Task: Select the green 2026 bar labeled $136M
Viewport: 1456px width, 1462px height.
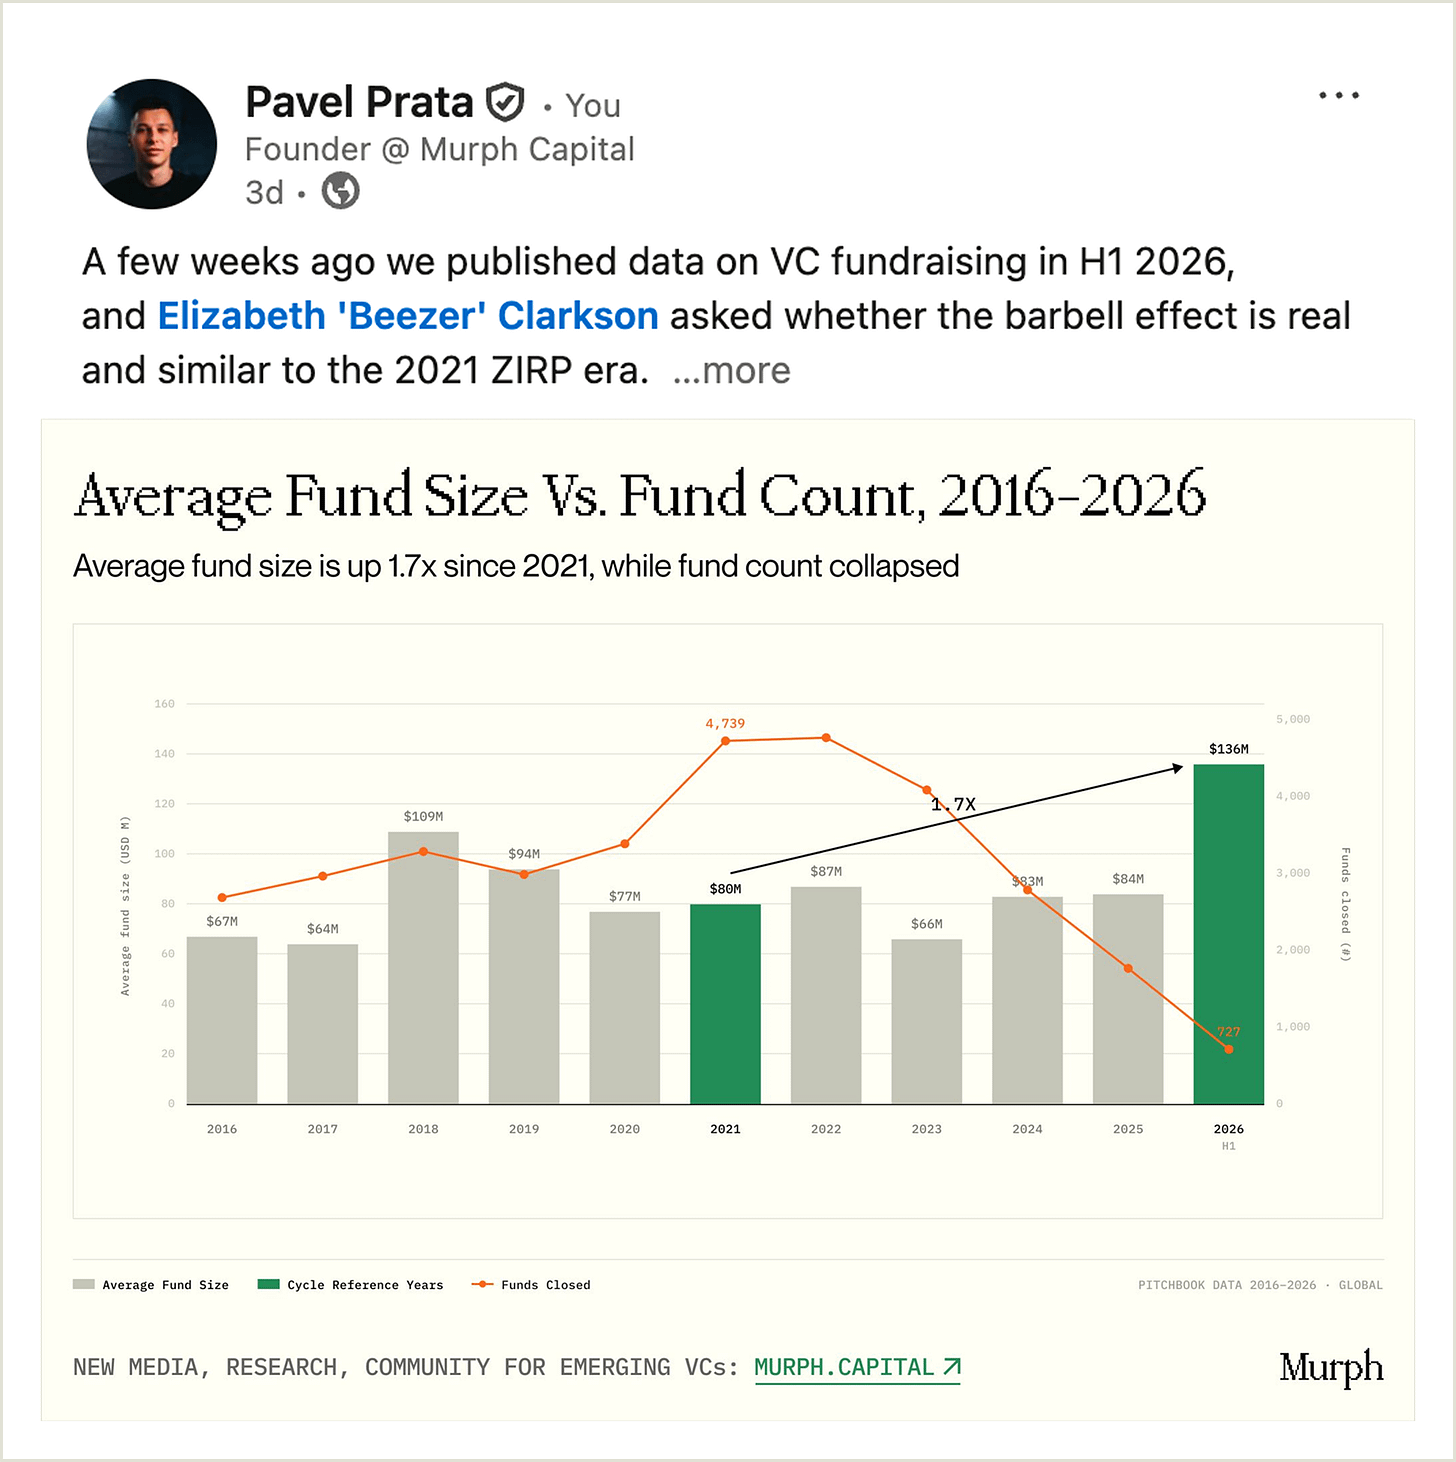Action: click(x=1228, y=934)
